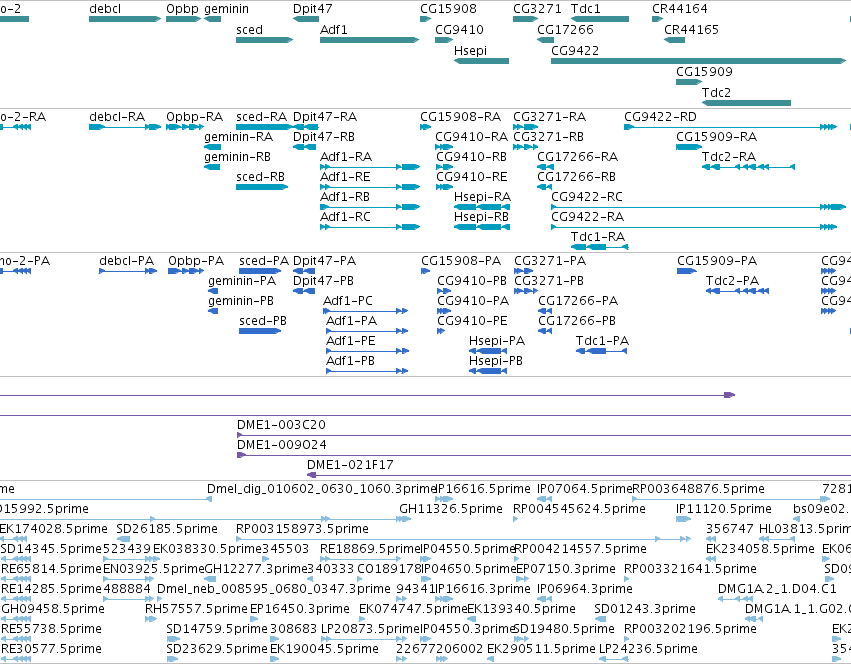Select the Opbp gene label
The width and height of the screenshot is (851, 664).
[x=183, y=9]
